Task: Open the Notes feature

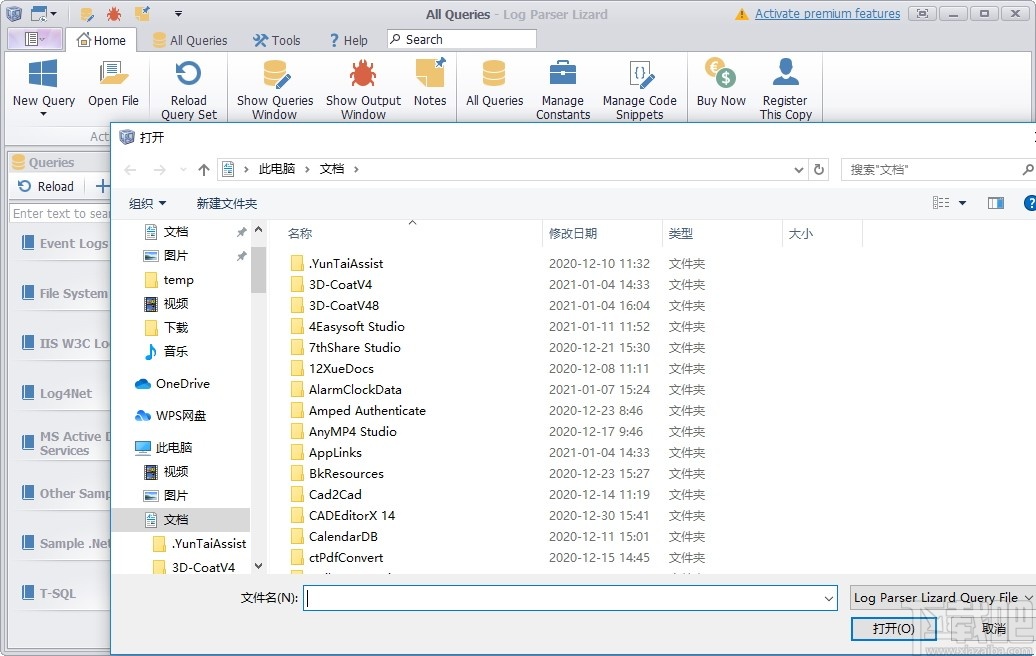Action: (x=430, y=88)
